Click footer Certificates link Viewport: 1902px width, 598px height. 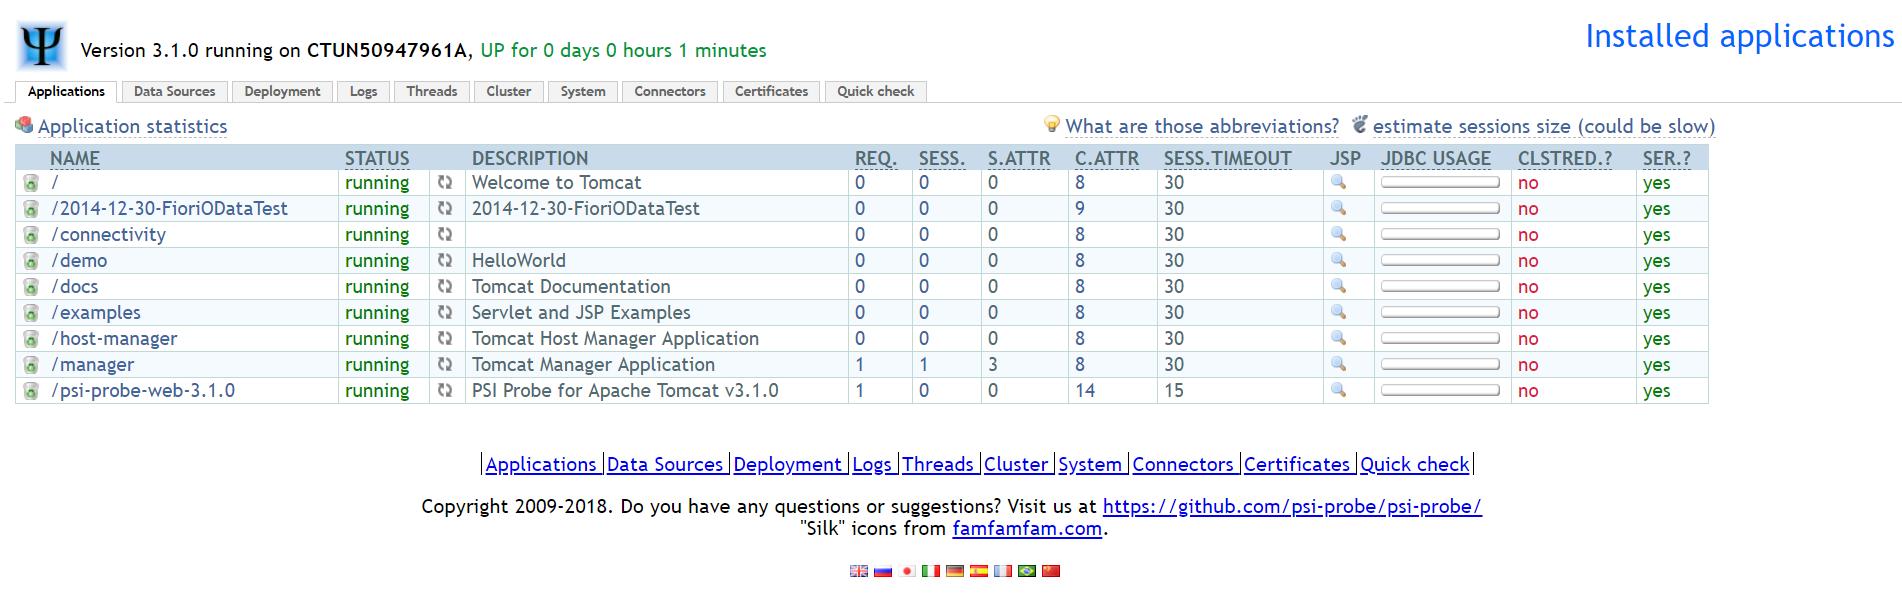tap(1297, 464)
